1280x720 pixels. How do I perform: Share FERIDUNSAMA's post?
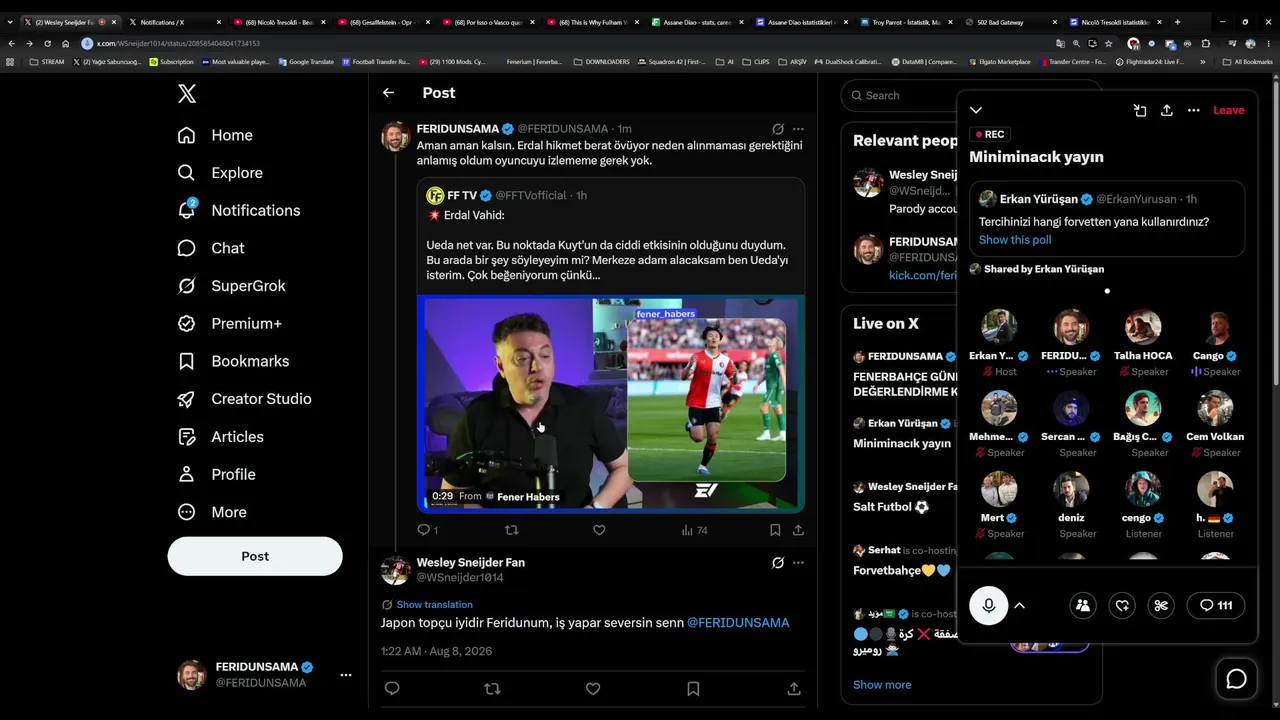(798, 530)
